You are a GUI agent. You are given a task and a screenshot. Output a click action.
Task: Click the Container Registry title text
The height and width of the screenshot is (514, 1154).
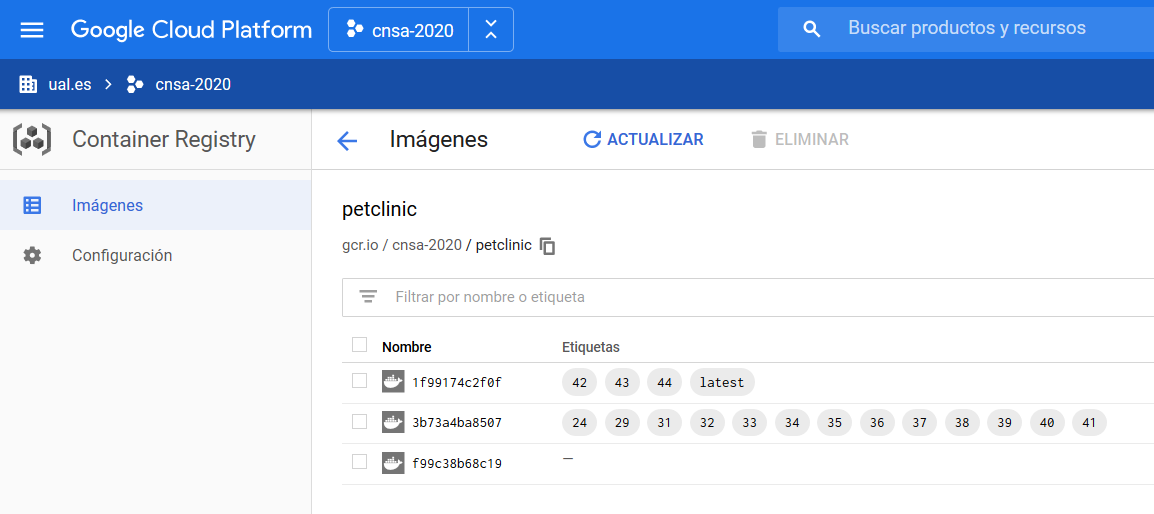pyautogui.click(x=163, y=139)
